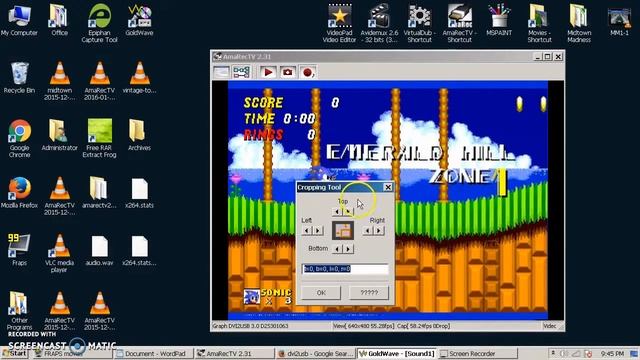Open the Midtown Madness folder
Screen dimensions: 640x360
[579, 24]
